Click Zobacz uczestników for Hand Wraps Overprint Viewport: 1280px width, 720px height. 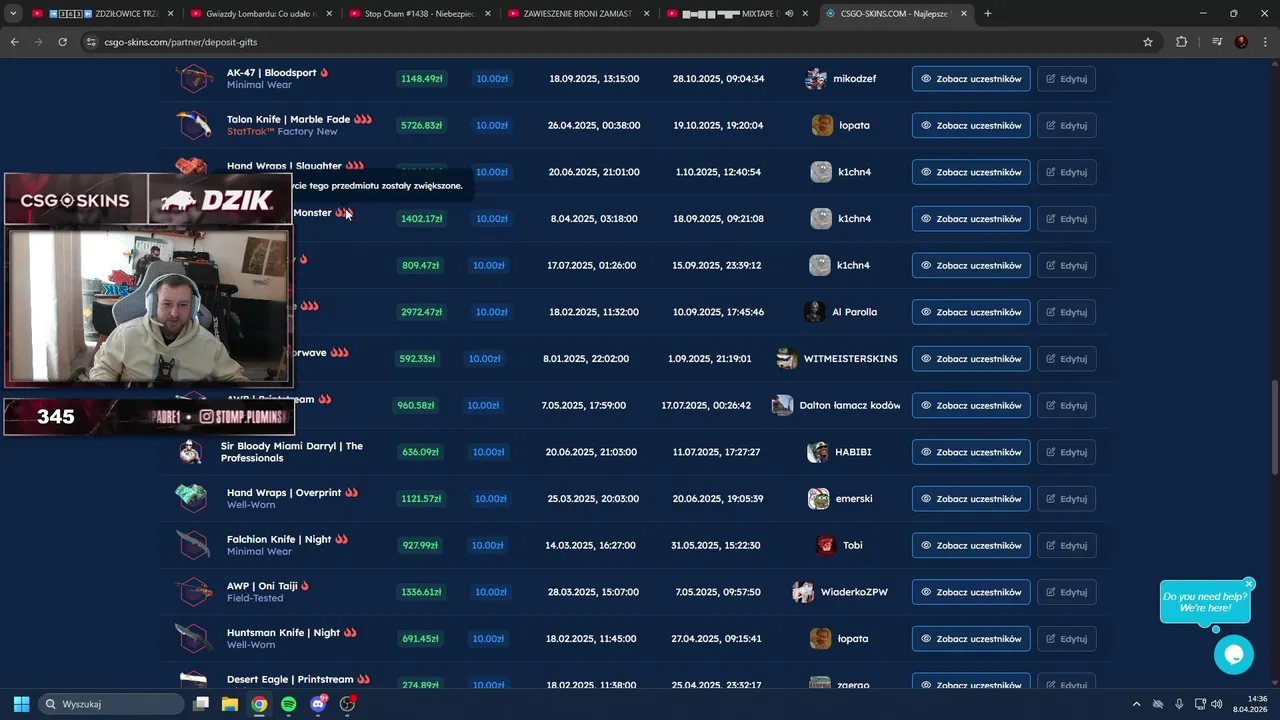pyautogui.click(x=971, y=498)
